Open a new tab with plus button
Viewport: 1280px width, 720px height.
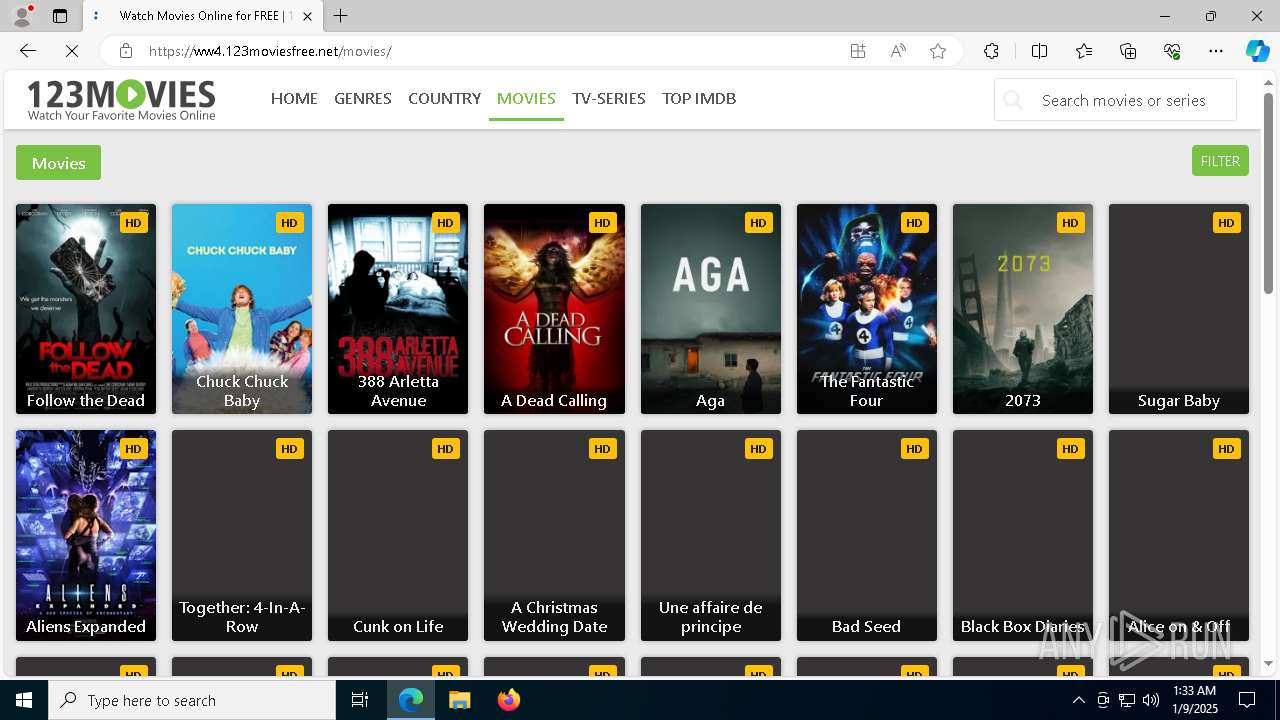point(341,16)
